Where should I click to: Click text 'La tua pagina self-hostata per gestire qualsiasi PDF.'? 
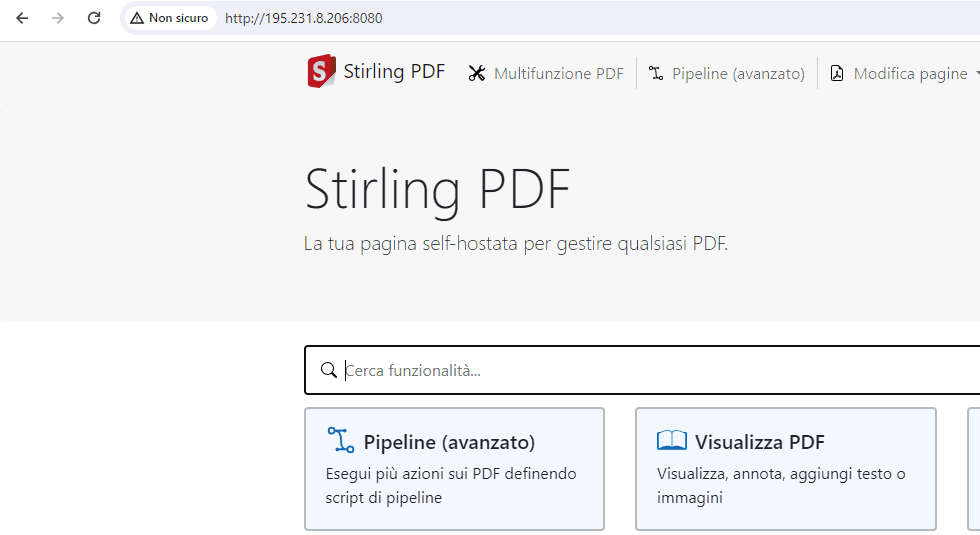tap(516, 243)
